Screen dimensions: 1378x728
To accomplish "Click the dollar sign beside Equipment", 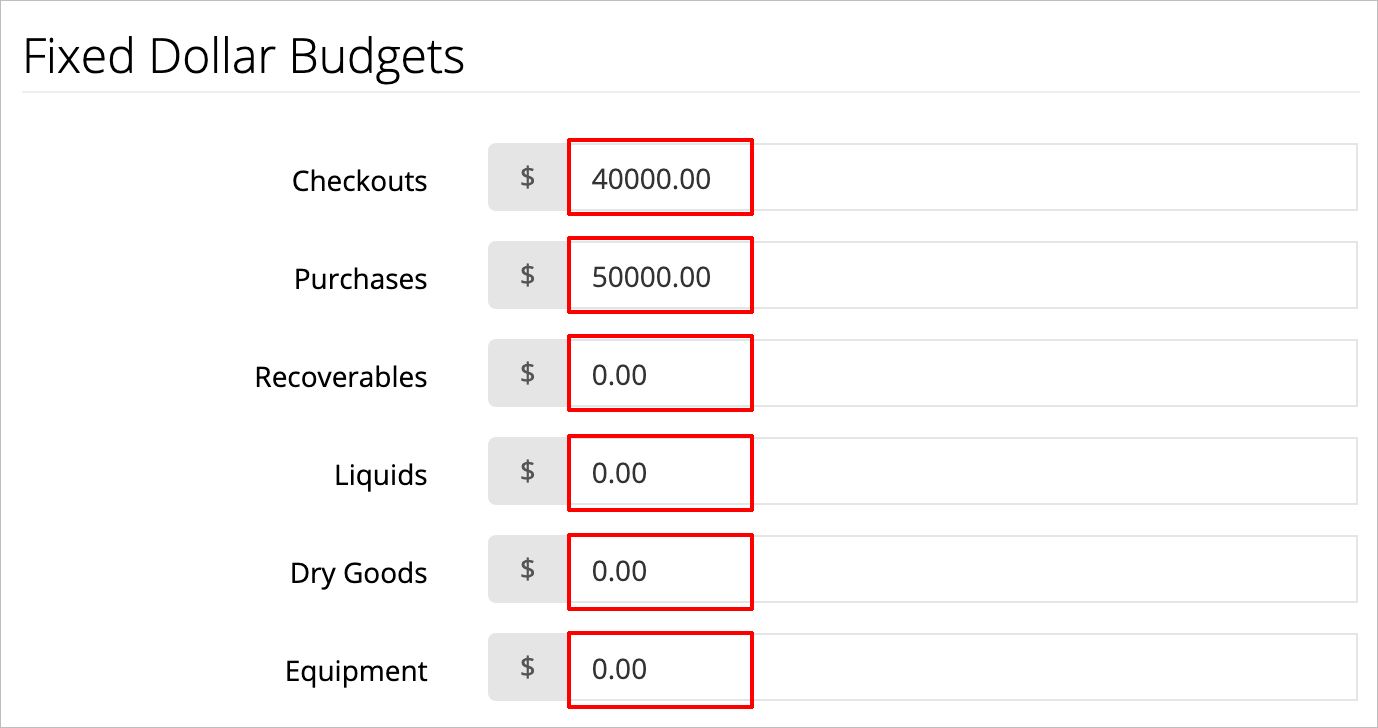I will pos(526,668).
